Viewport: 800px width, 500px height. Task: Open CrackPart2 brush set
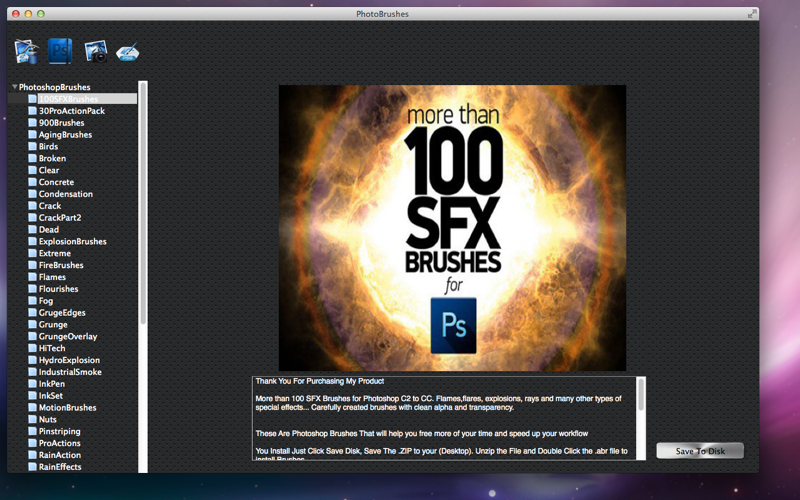pyautogui.click(x=60, y=217)
